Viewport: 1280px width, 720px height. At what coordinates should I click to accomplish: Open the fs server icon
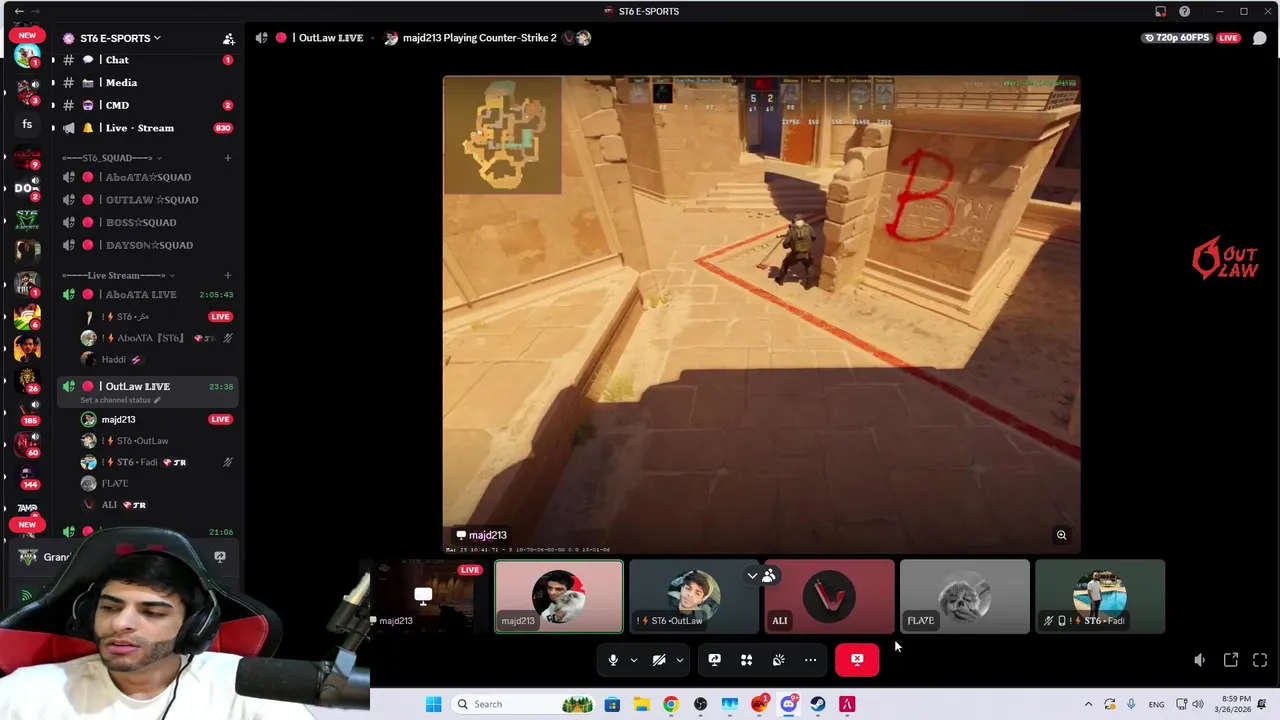(27, 125)
